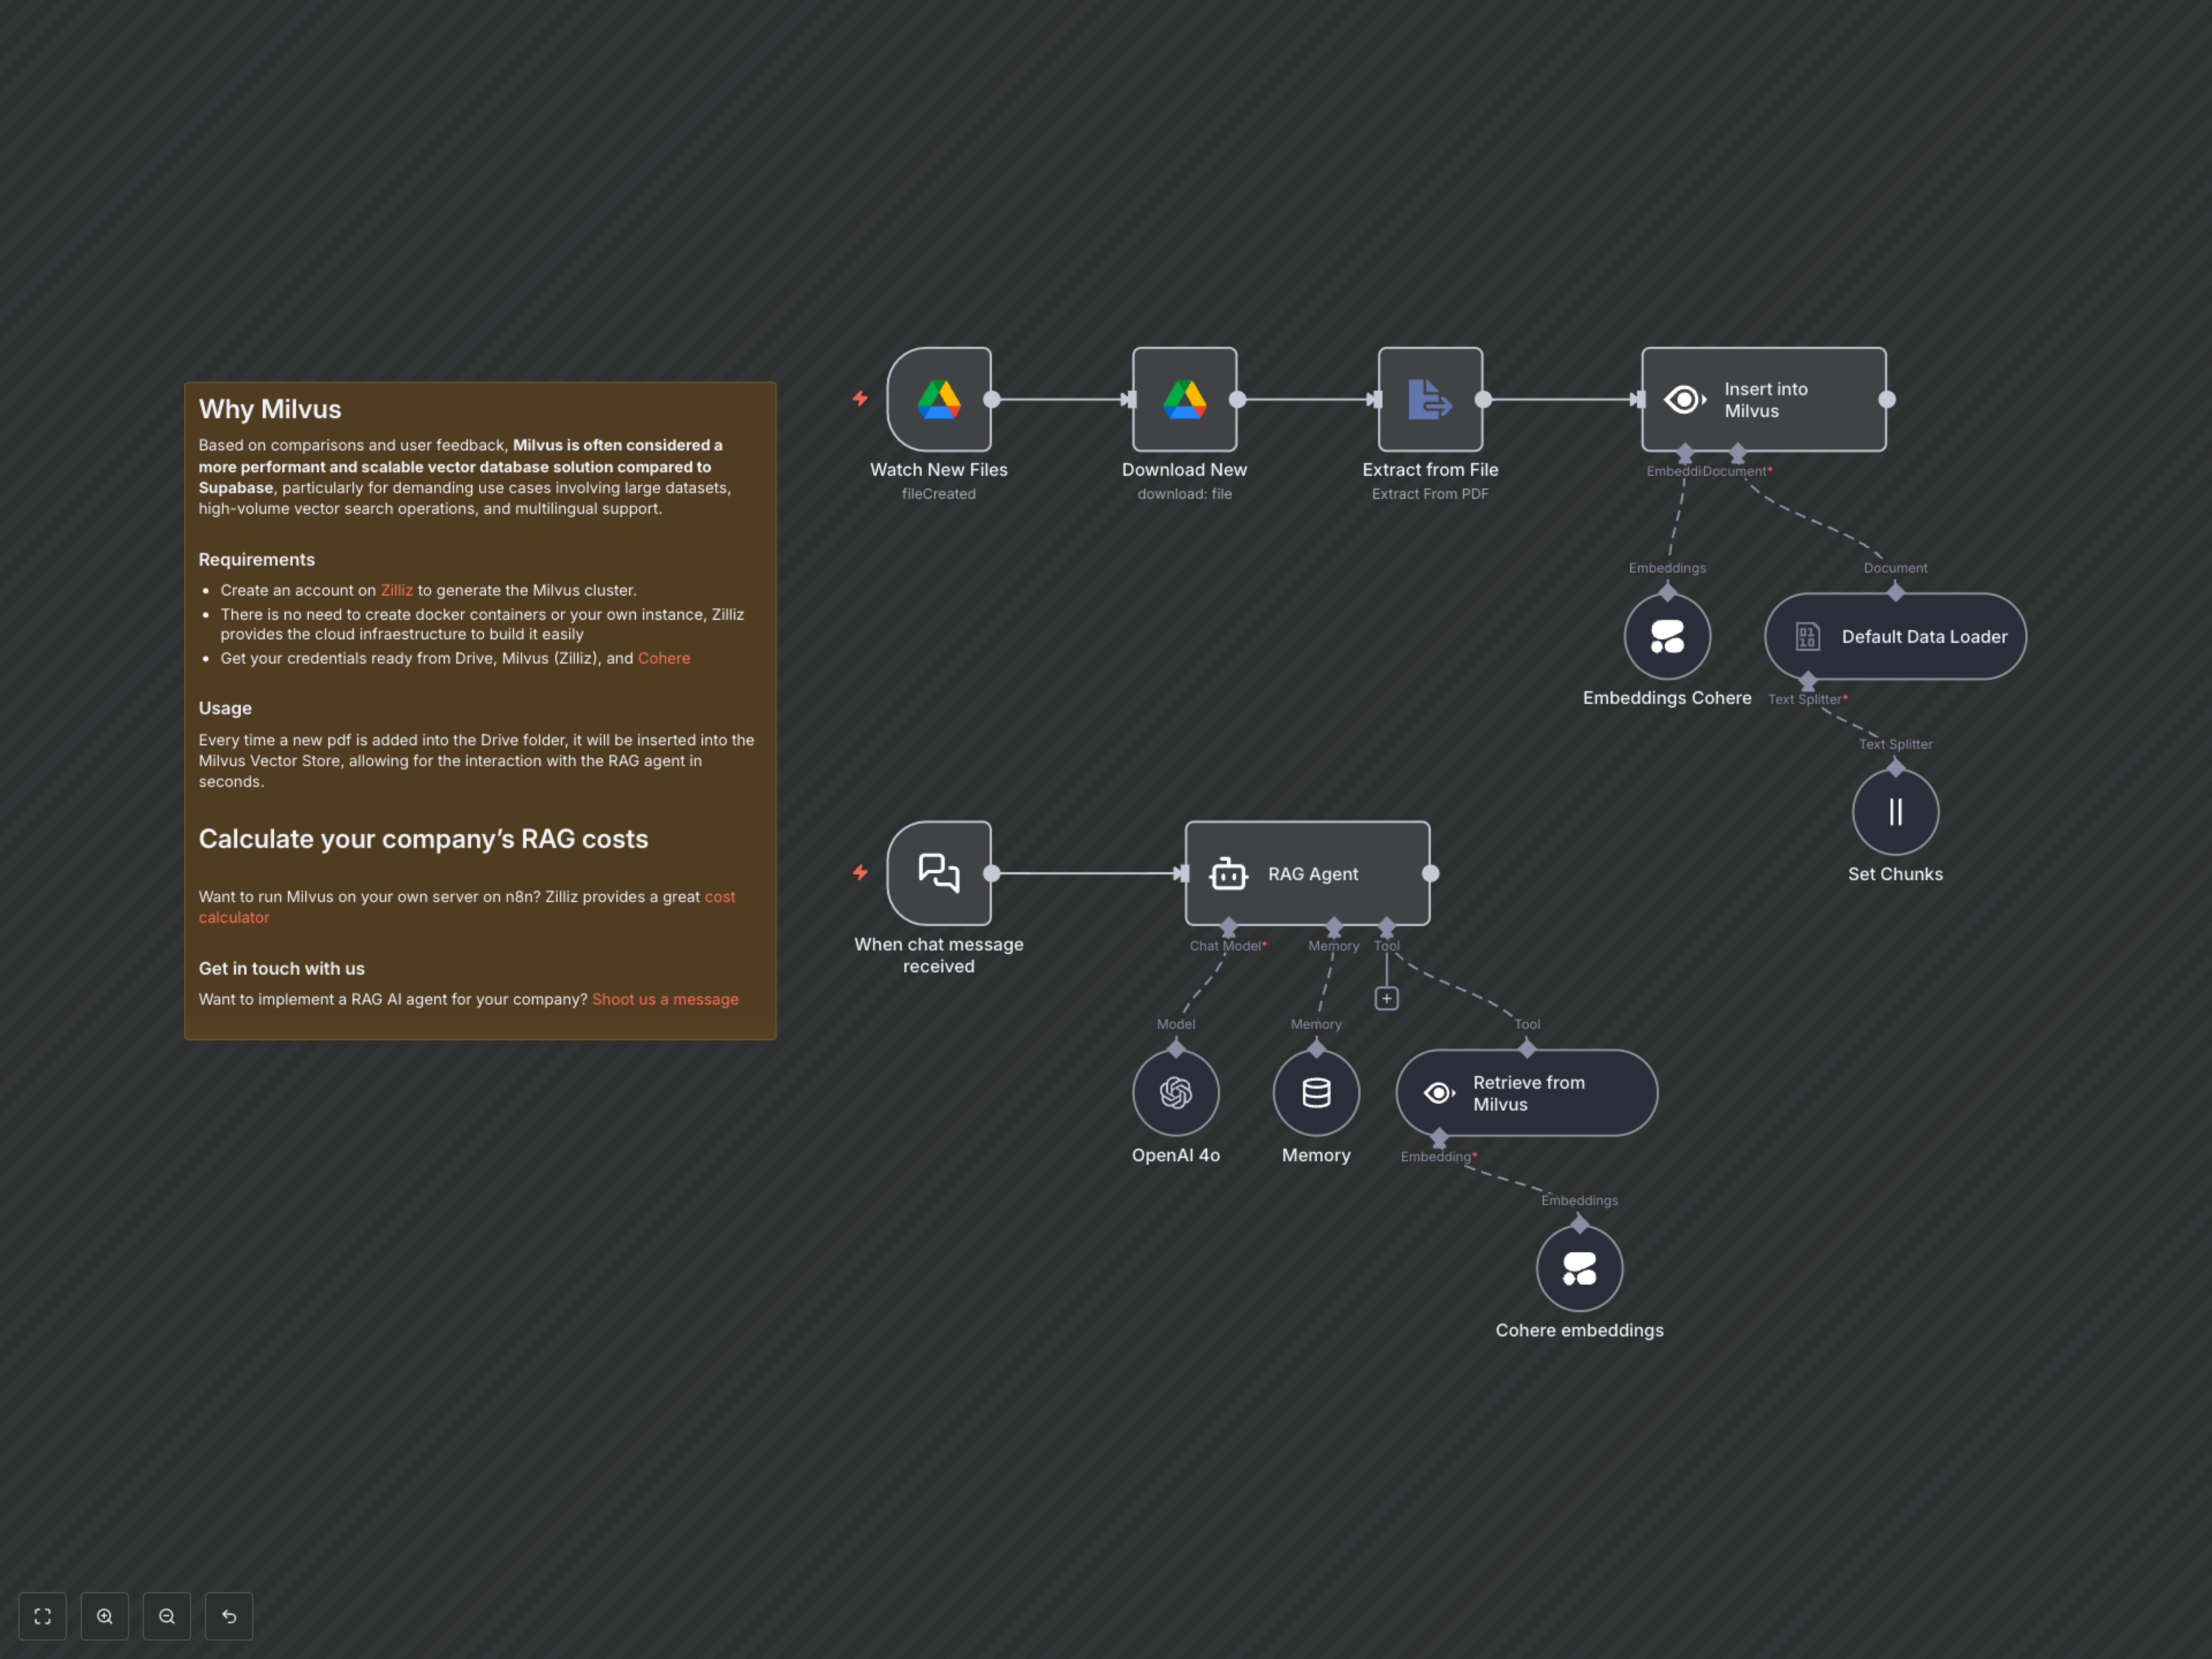2212x1659 pixels.
Task: Click the fit-to-view canvas button
Action: [x=42, y=1616]
